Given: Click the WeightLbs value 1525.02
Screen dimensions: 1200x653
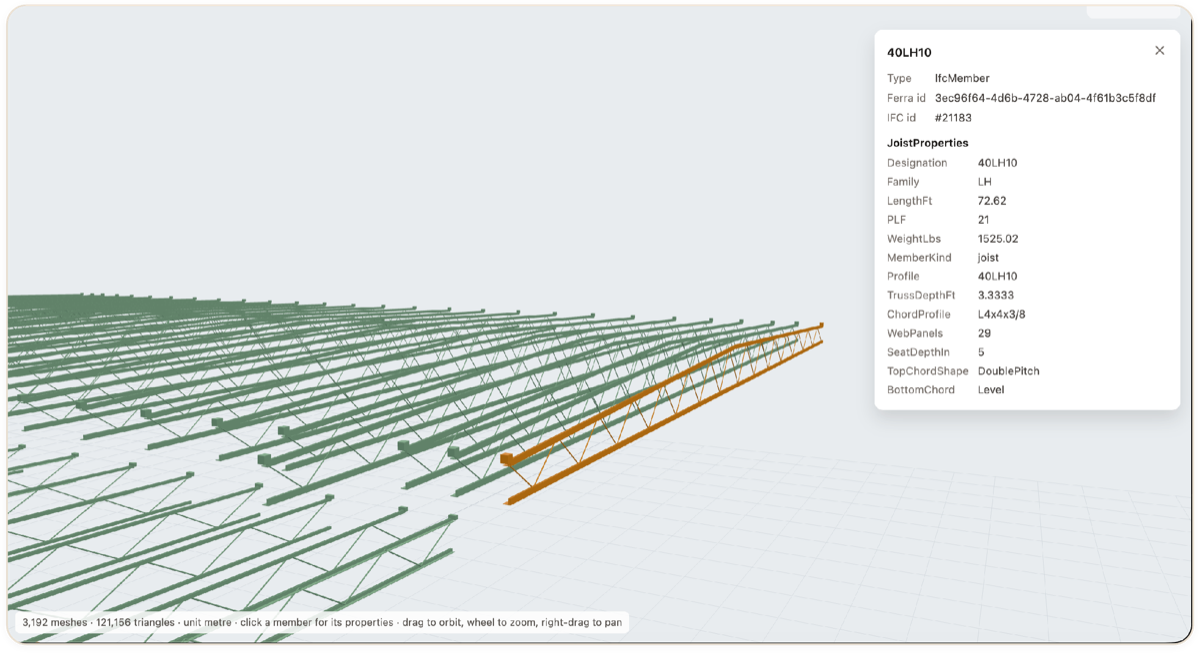Looking at the screenshot, I should pos(998,239).
